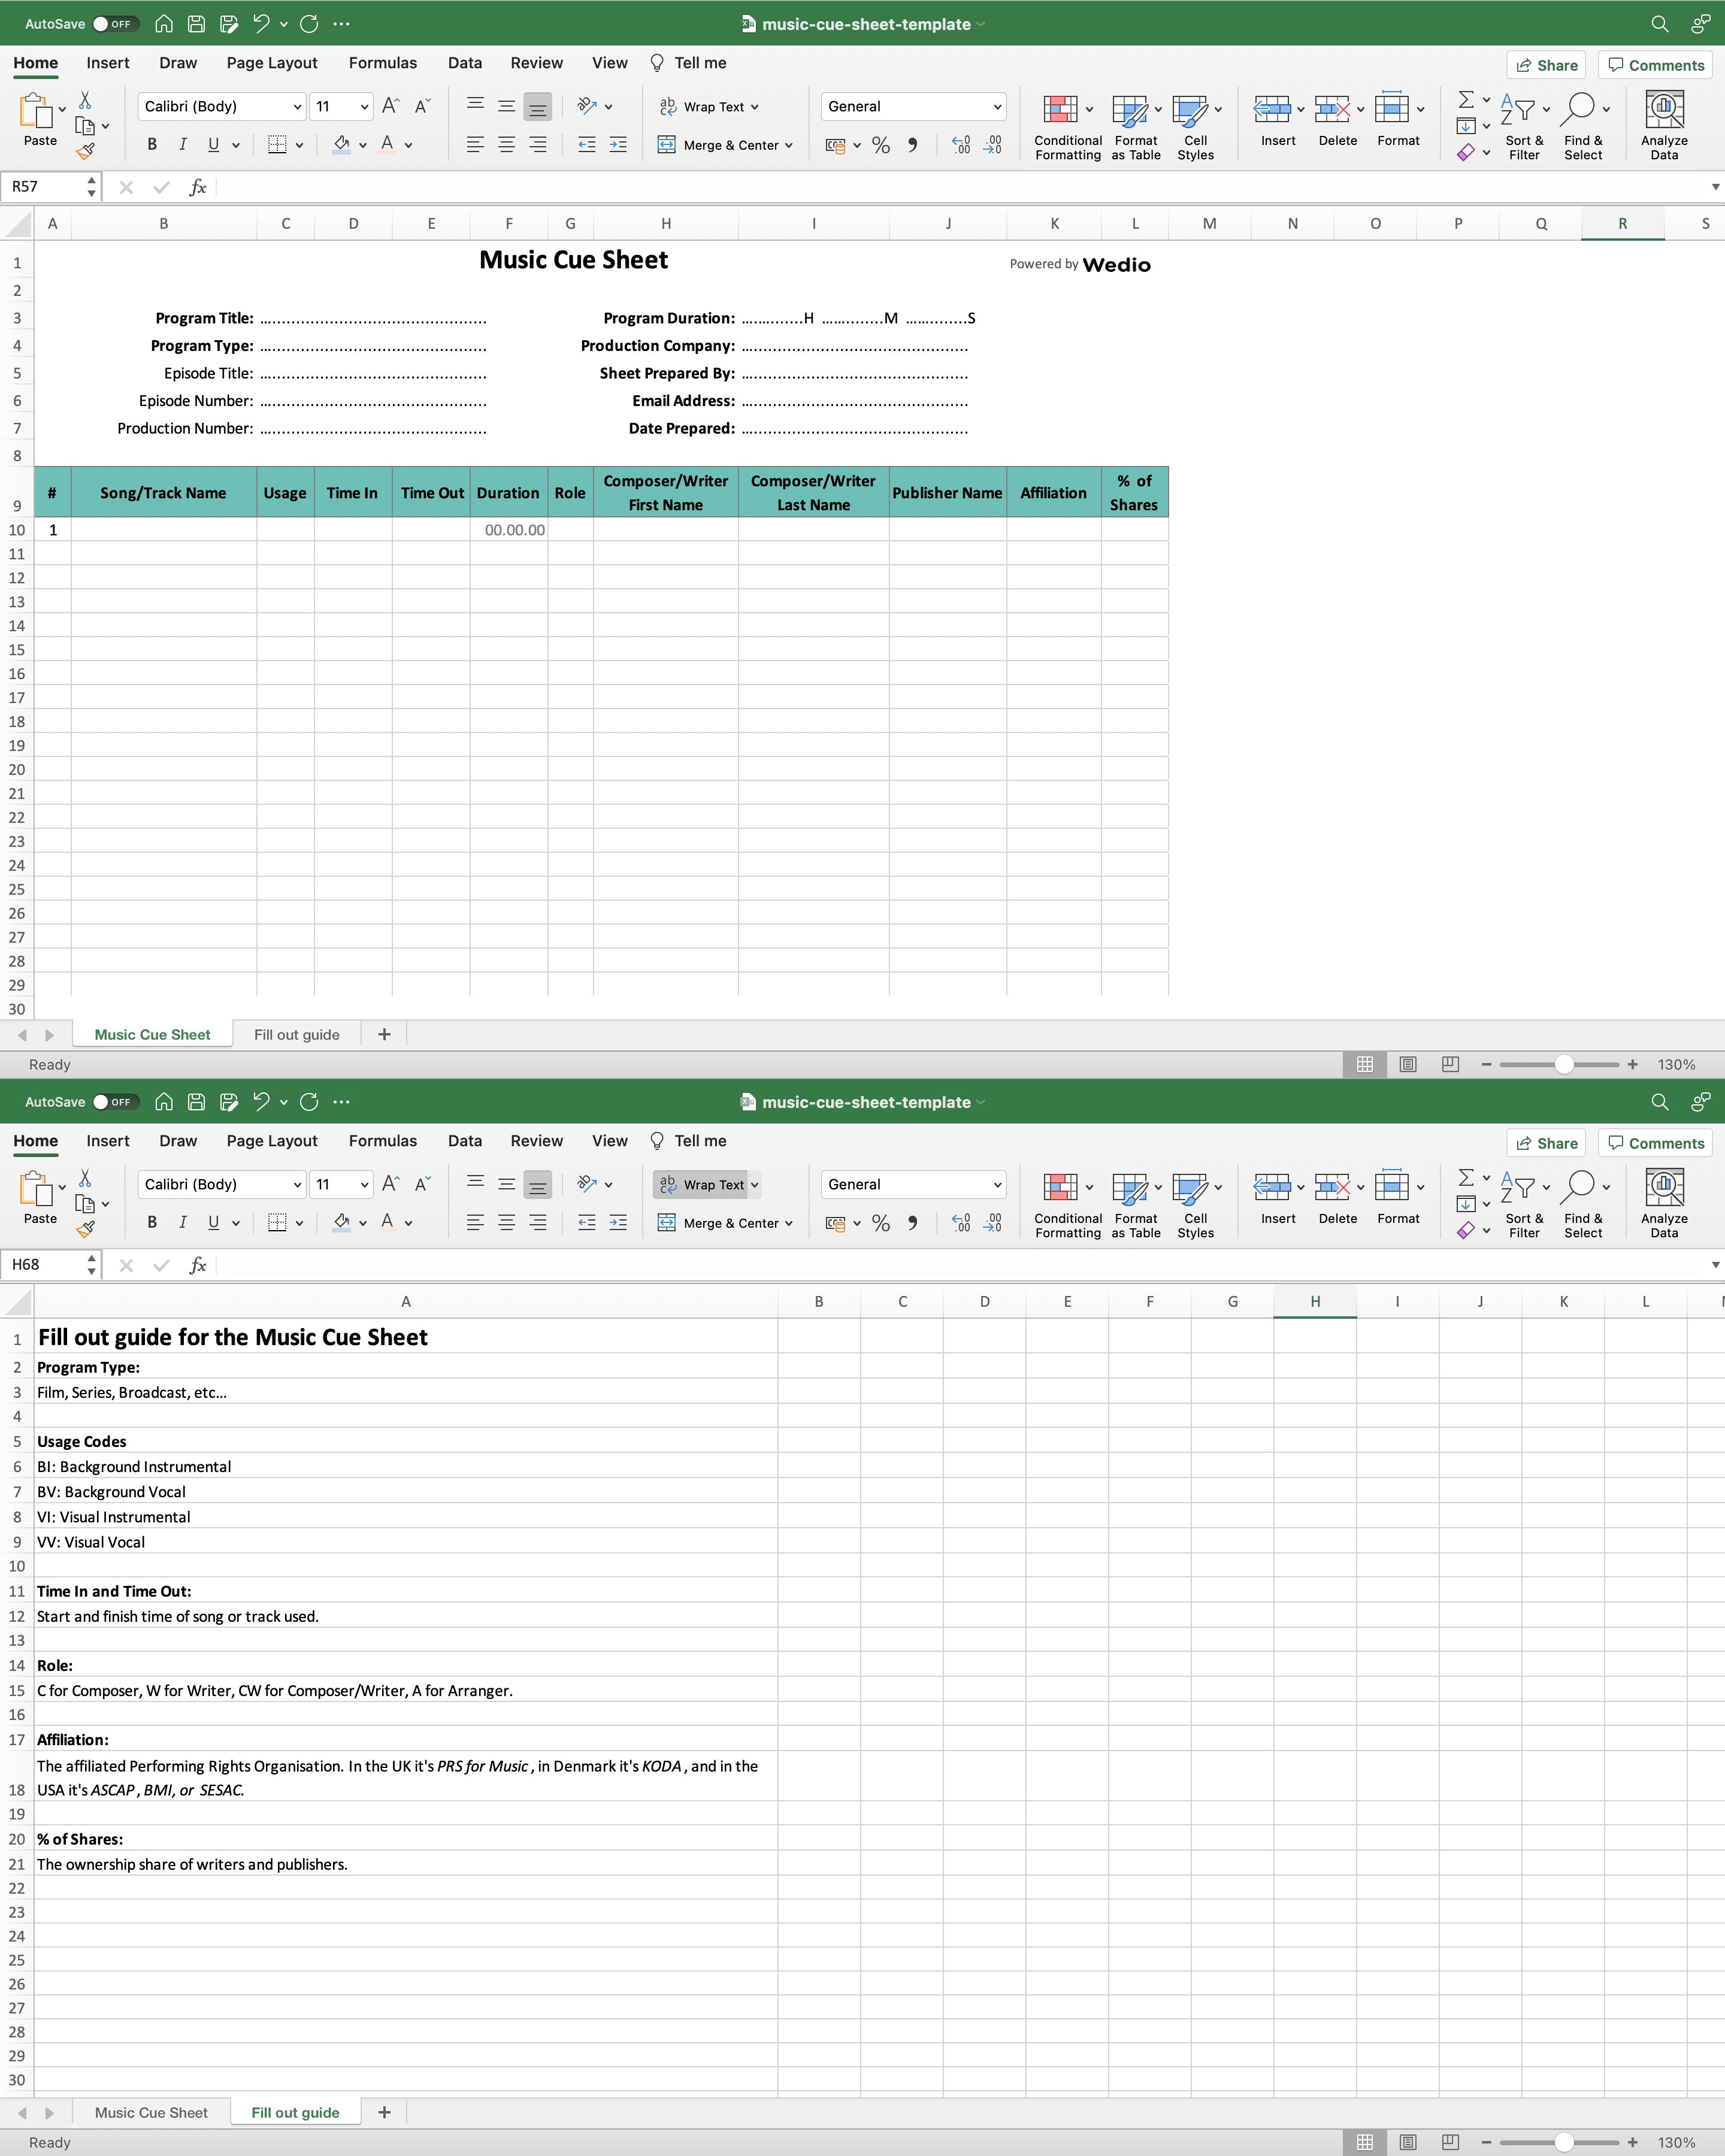The image size is (1725, 2156).
Task: Open Data tab in bottom window
Action: (x=465, y=1141)
